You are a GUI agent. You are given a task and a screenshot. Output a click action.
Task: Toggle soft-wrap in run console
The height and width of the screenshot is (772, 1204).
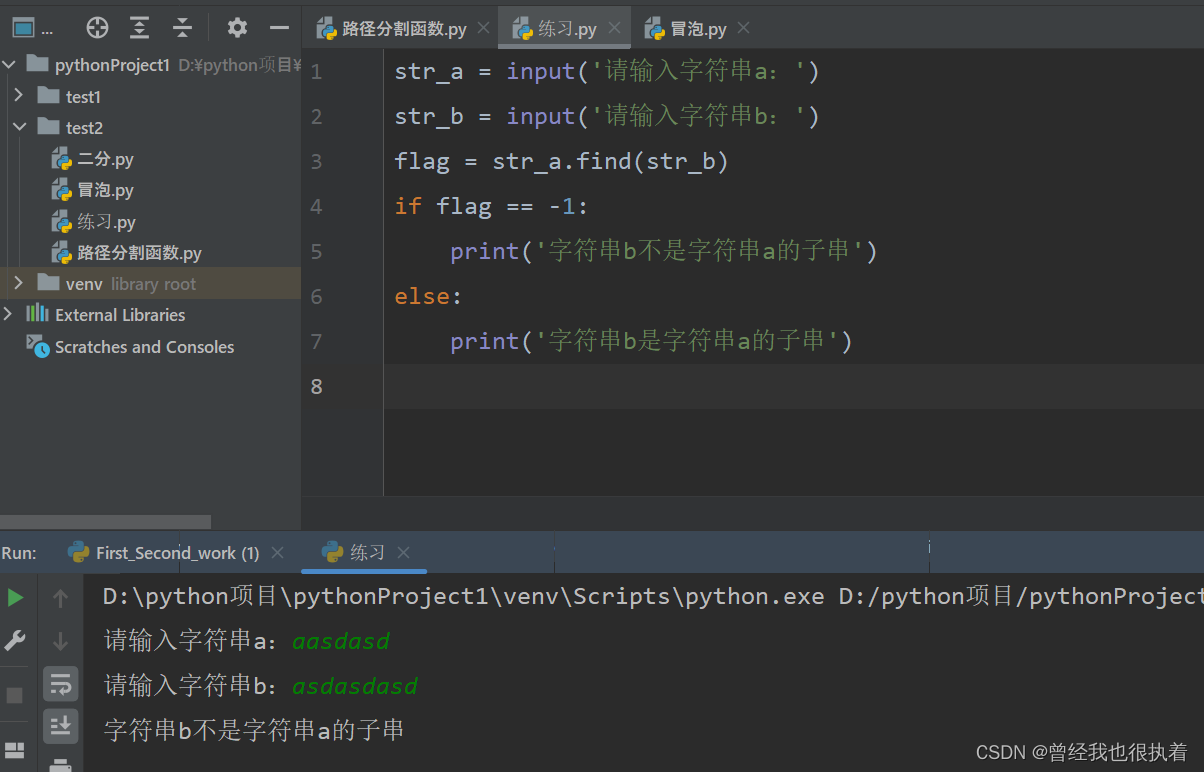coord(60,684)
